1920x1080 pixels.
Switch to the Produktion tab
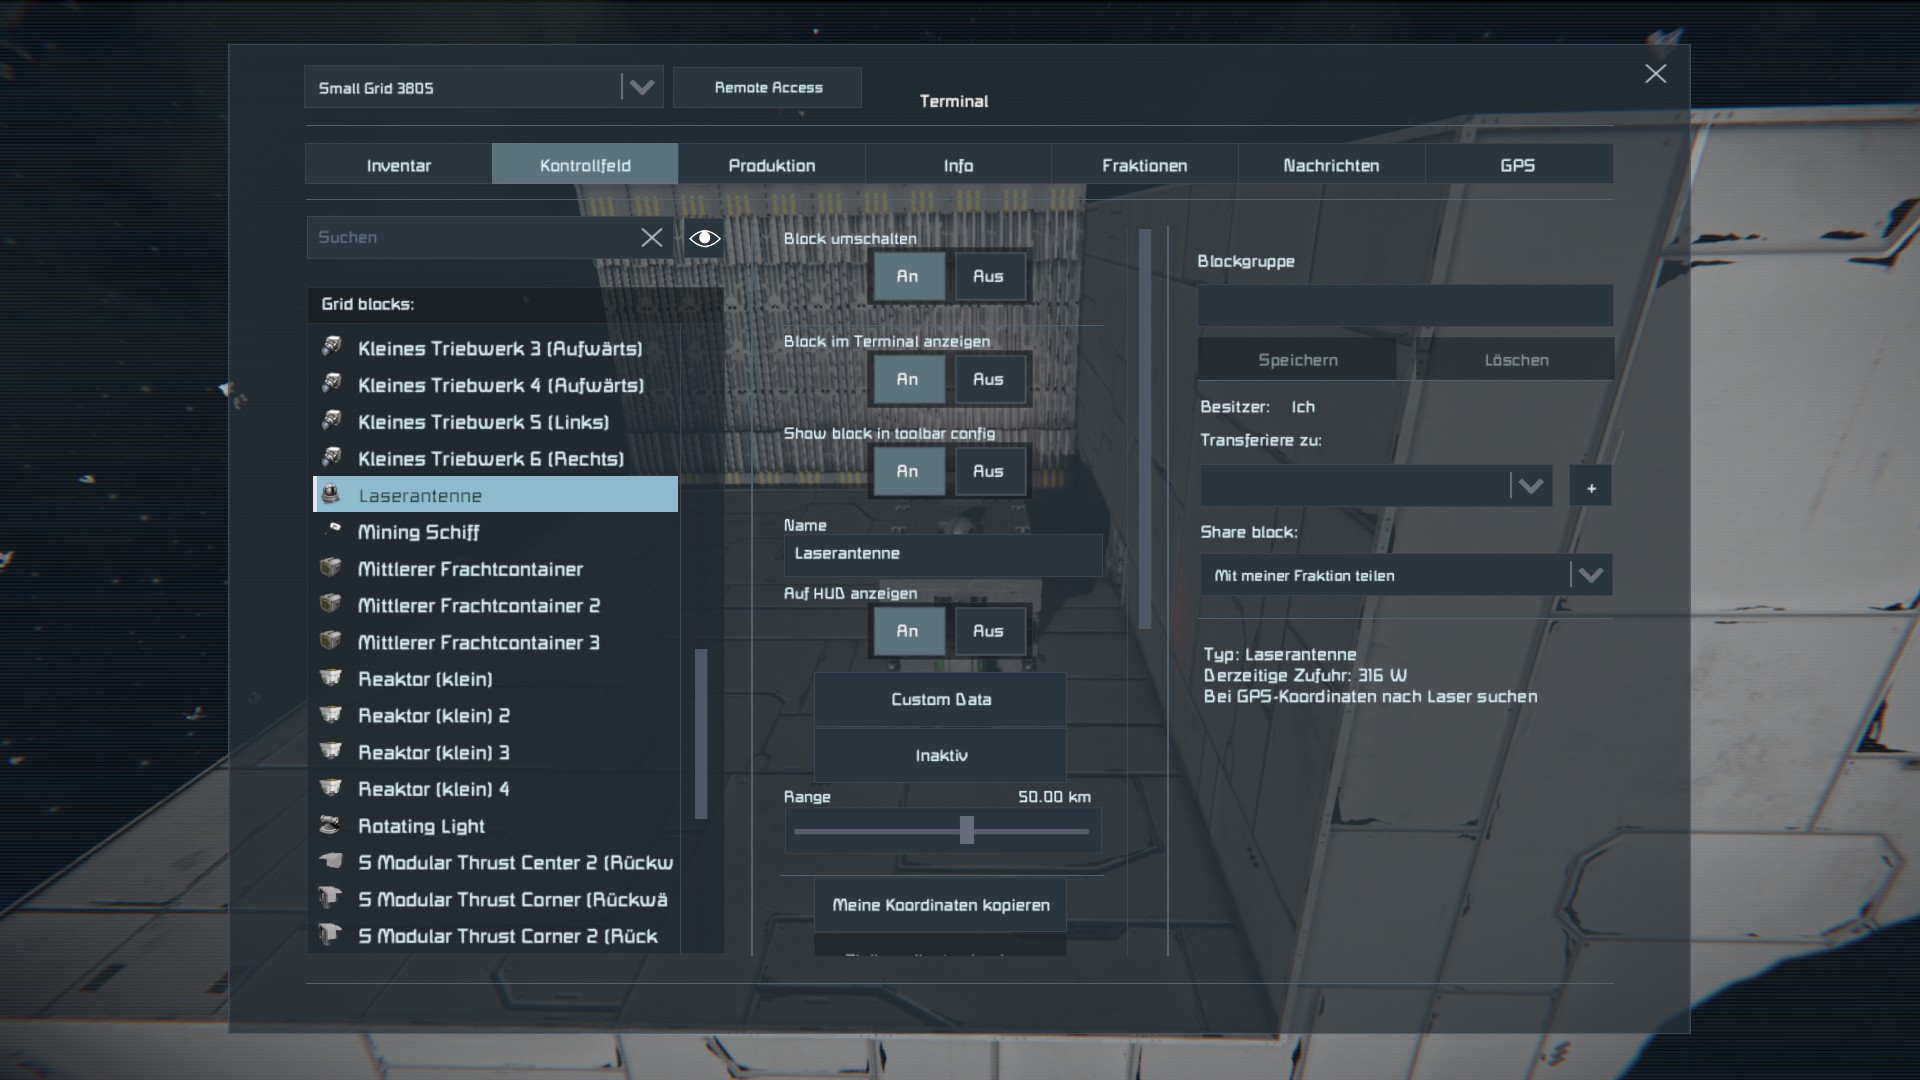pos(771,165)
